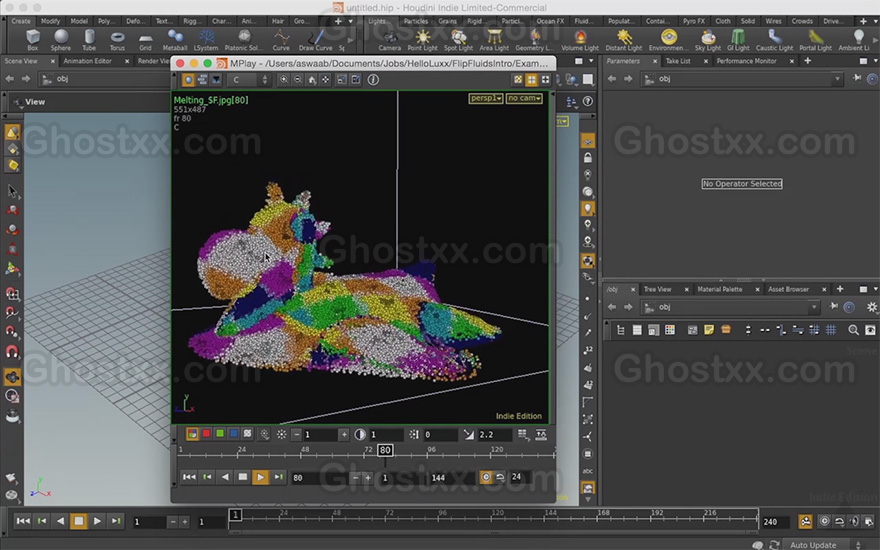The height and width of the screenshot is (550, 880).
Task: Add an Area Light
Action: coord(494,39)
